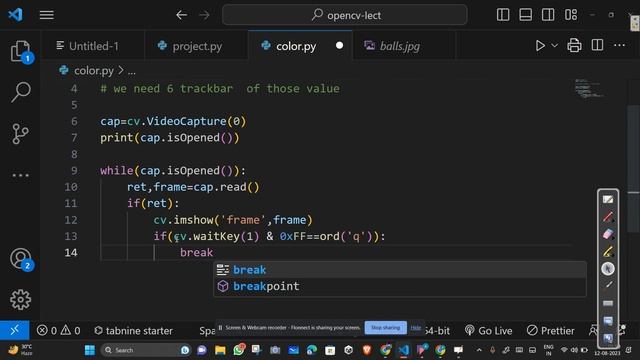Open WhatsApp from the taskbar
The height and width of the screenshot is (360, 640).
coord(239,350)
